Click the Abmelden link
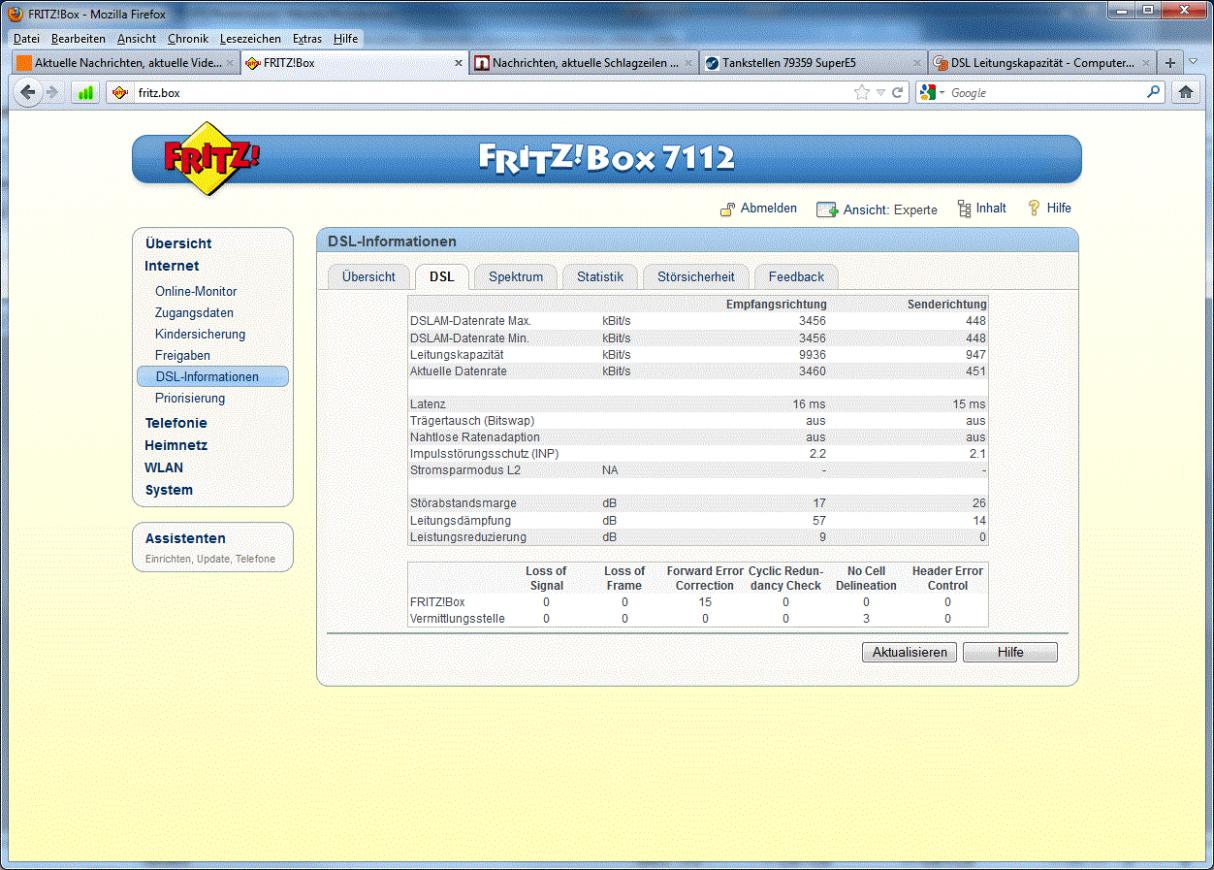Screen dimensions: 1214x870 (769, 208)
